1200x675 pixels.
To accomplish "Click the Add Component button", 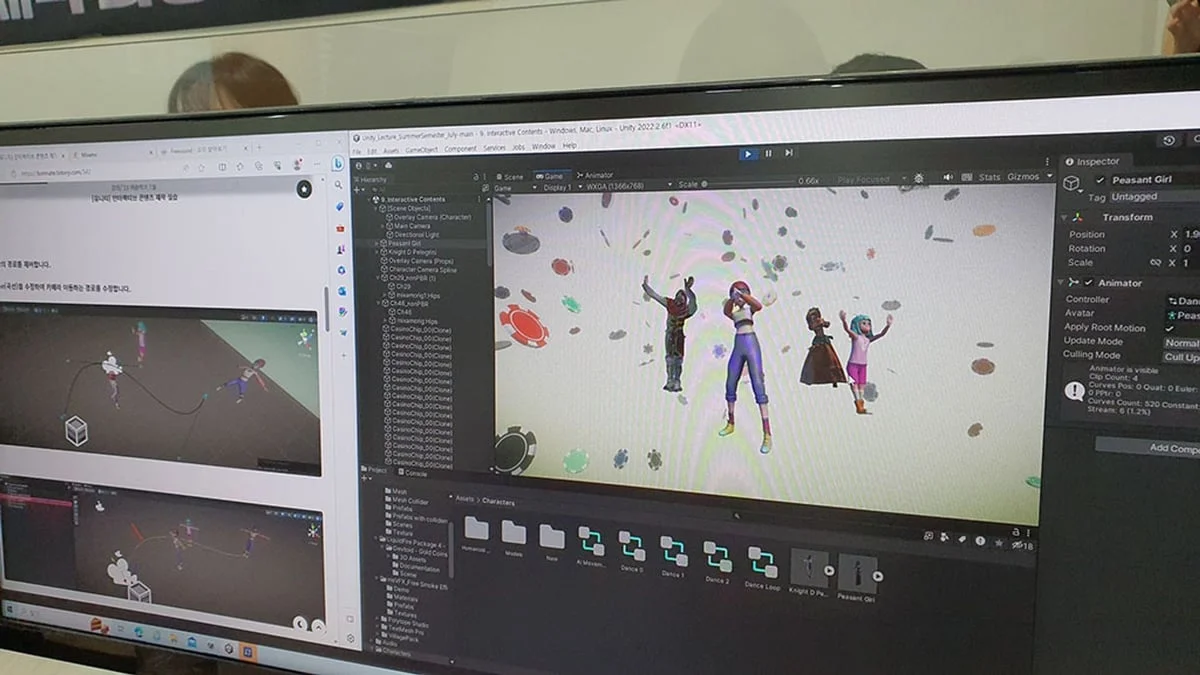I will [1148, 447].
